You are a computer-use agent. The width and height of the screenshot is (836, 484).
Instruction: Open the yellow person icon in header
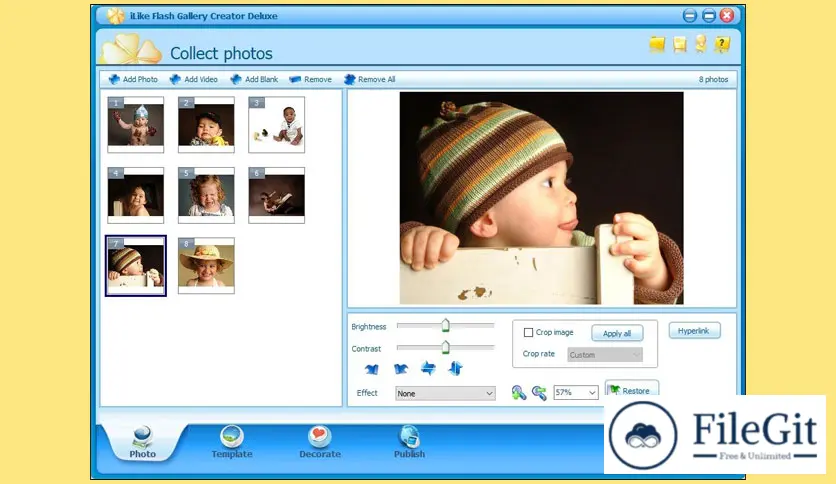coord(701,44)
